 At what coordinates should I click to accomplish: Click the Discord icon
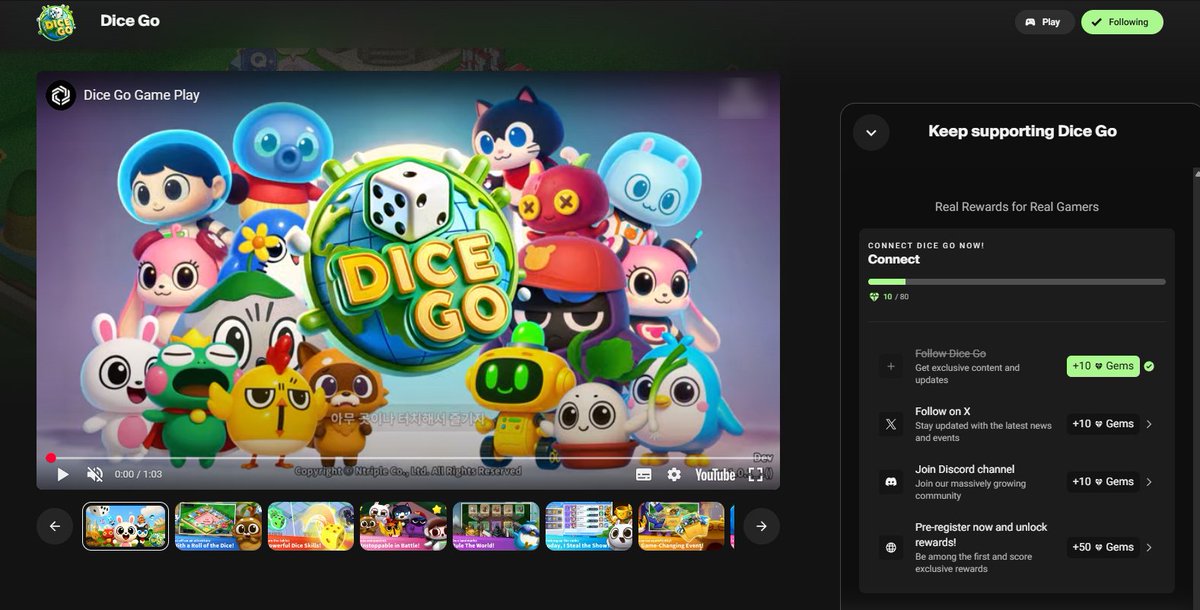tap(890, 482)
